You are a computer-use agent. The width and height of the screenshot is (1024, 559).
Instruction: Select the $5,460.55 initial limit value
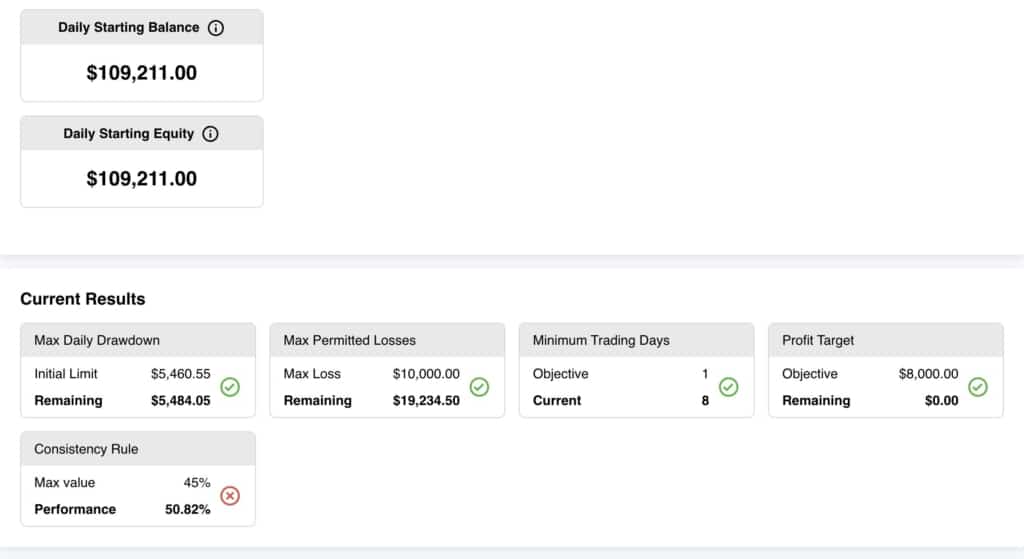pos(181,374)
